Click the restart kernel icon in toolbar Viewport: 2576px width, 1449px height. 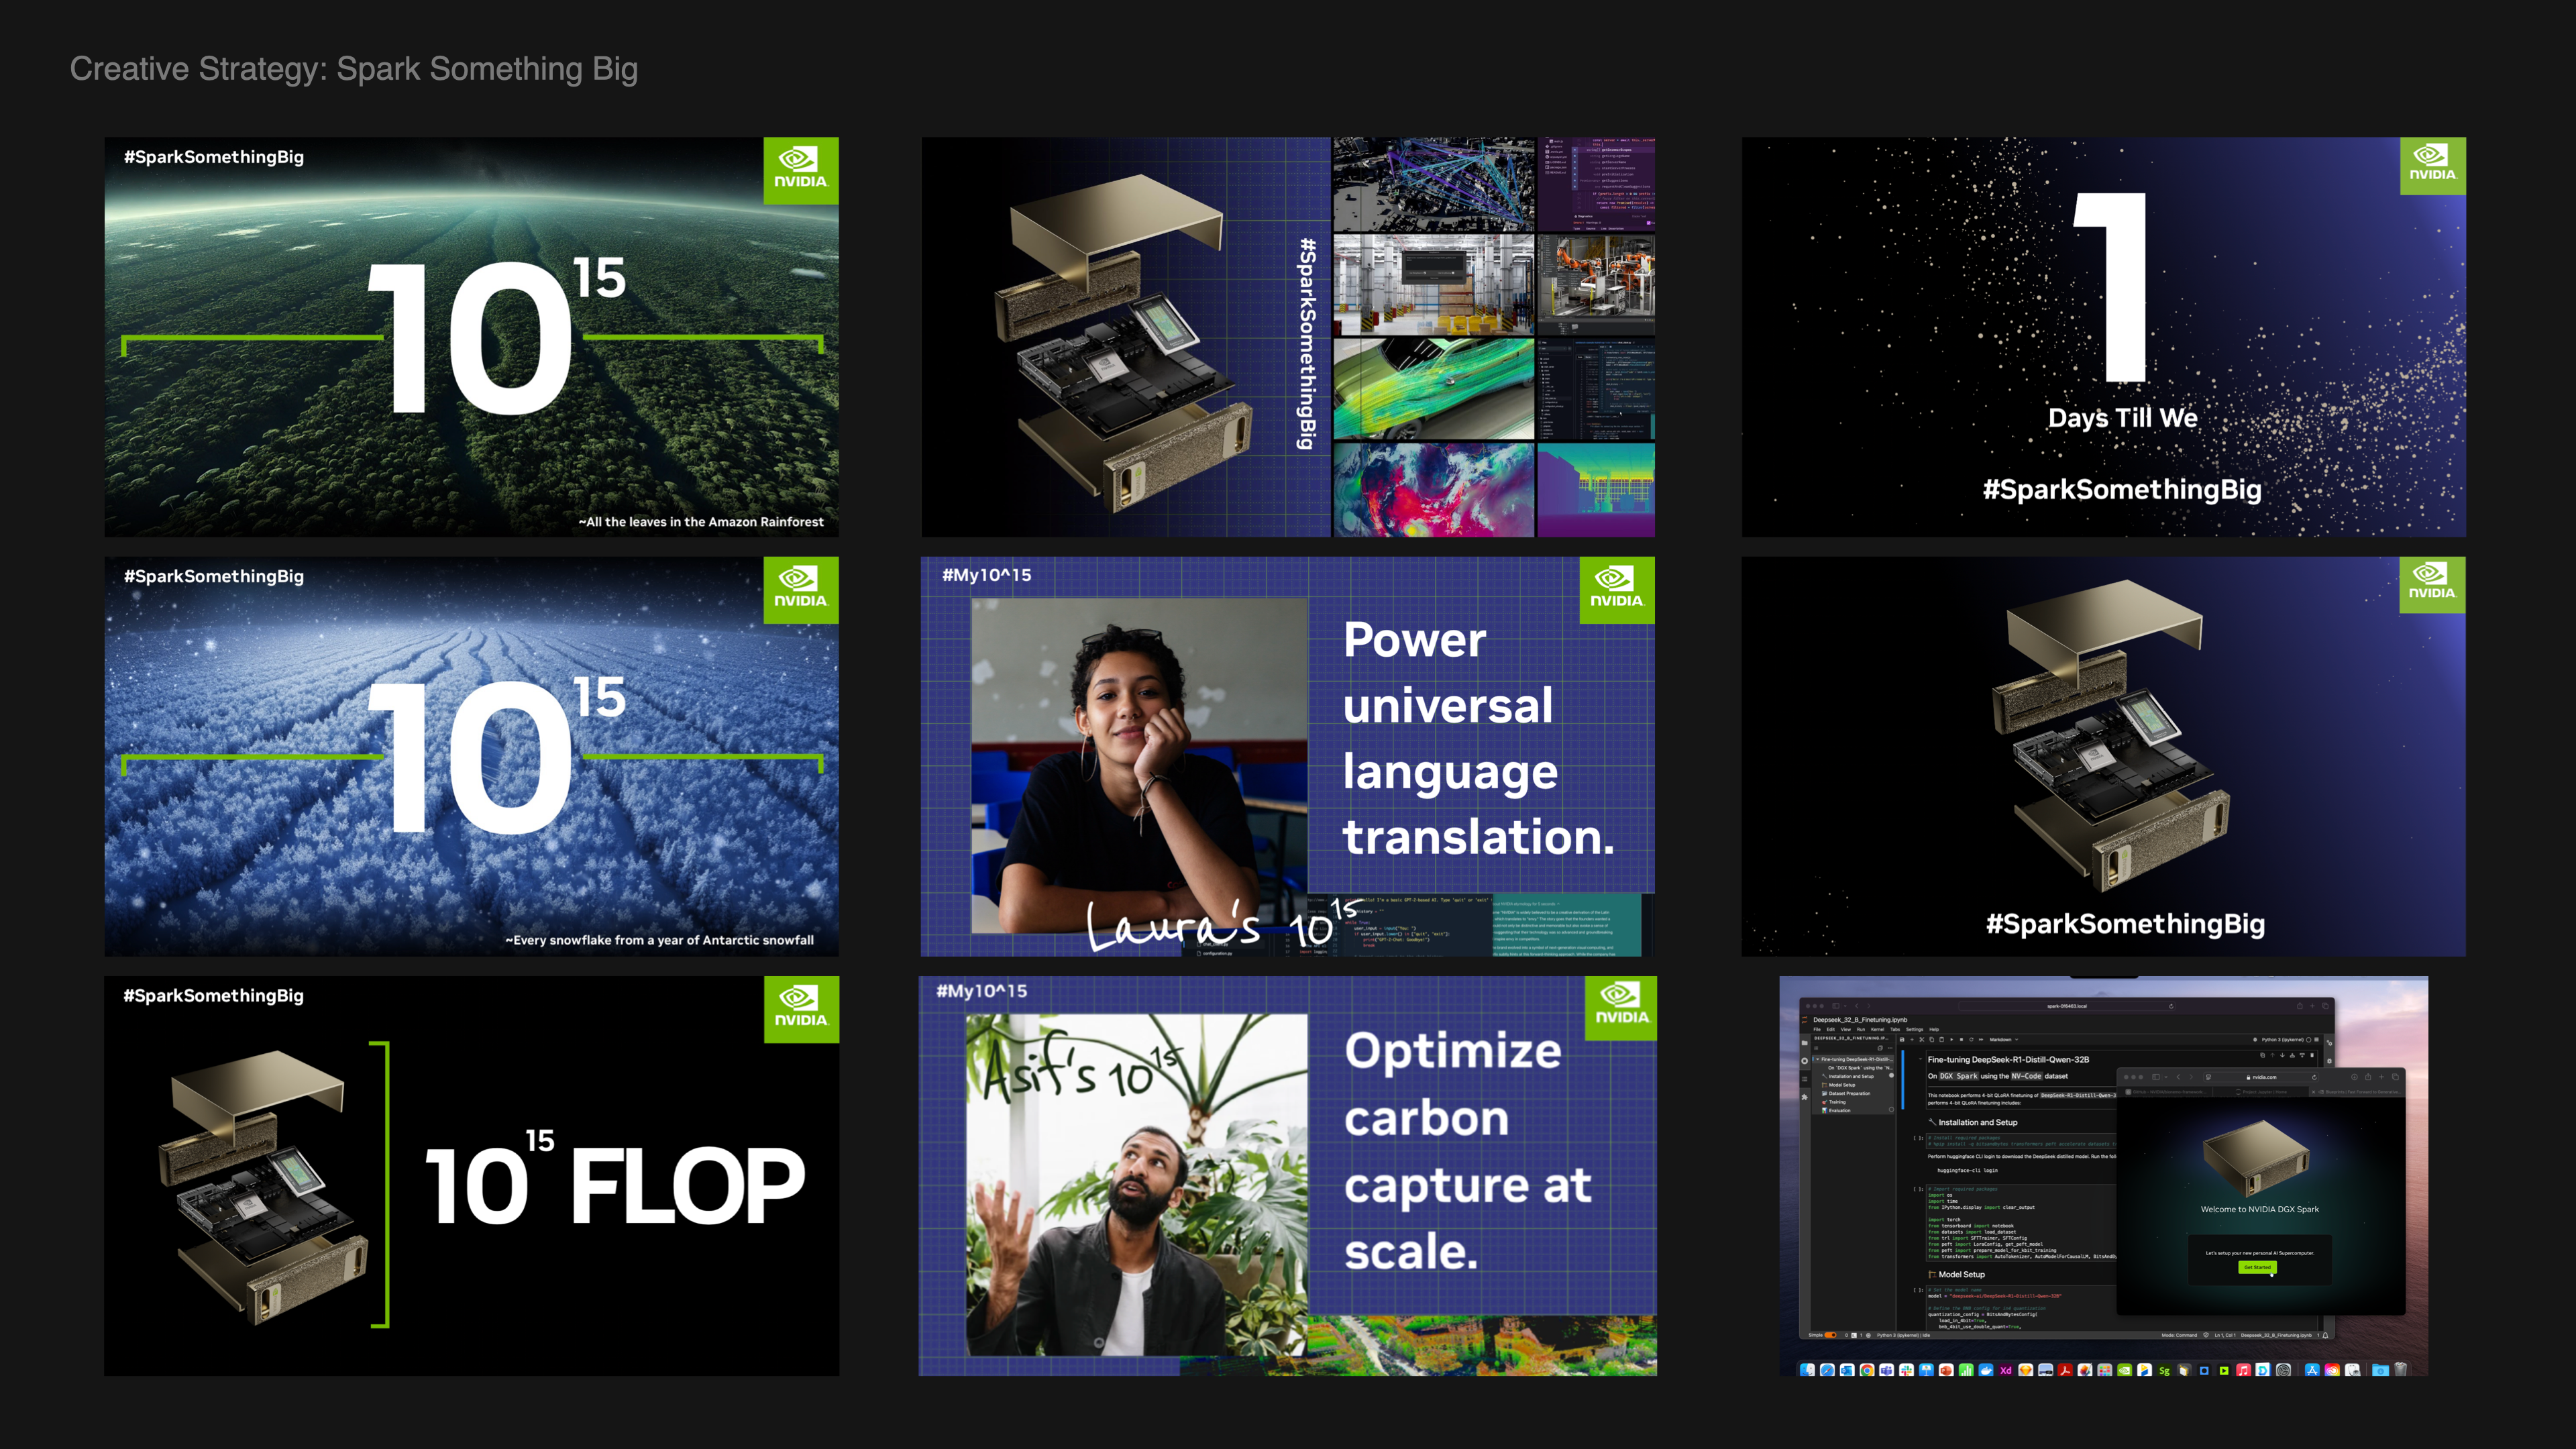[x=1971, y=1040]
